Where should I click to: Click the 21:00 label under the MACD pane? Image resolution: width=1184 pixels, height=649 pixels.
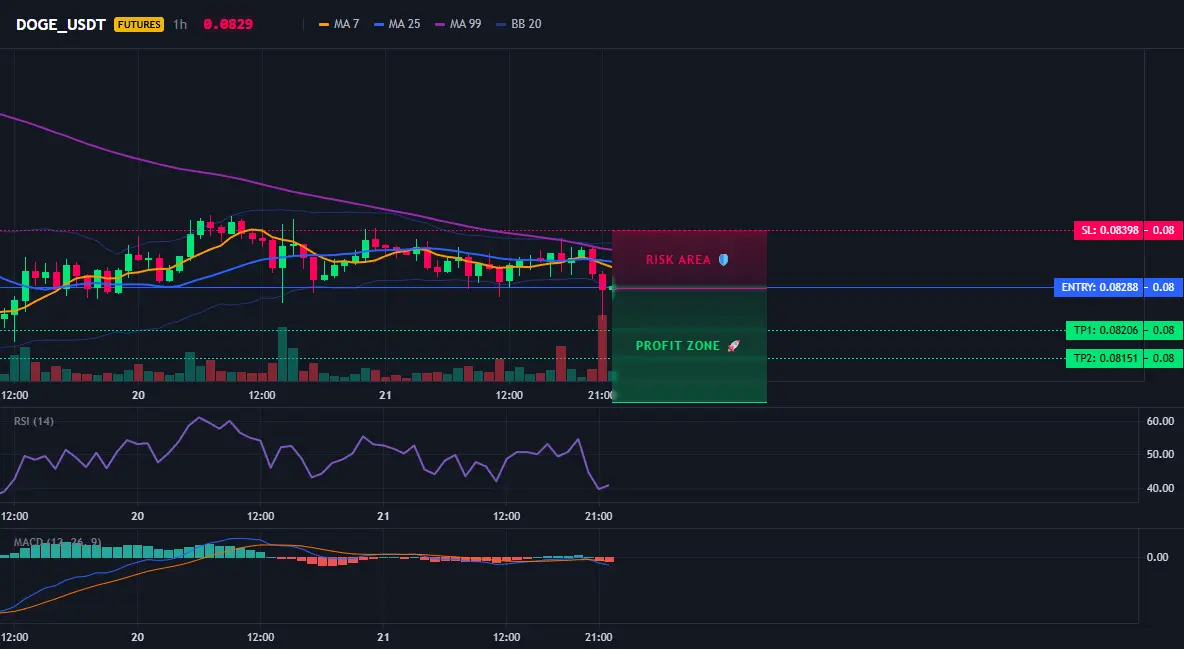point(598,637)
